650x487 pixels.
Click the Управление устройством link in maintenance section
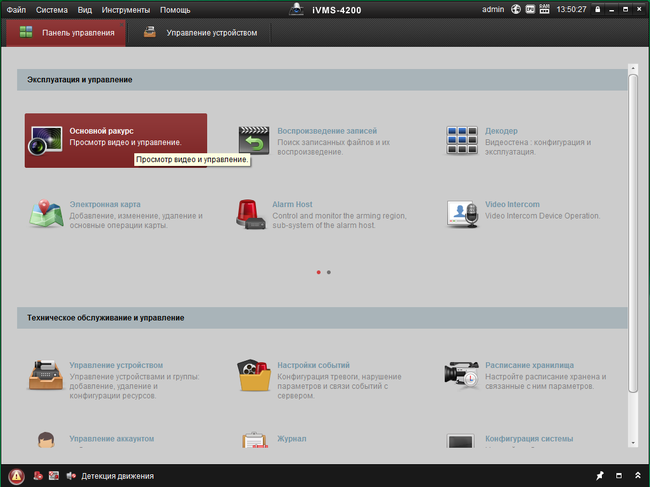116,365
